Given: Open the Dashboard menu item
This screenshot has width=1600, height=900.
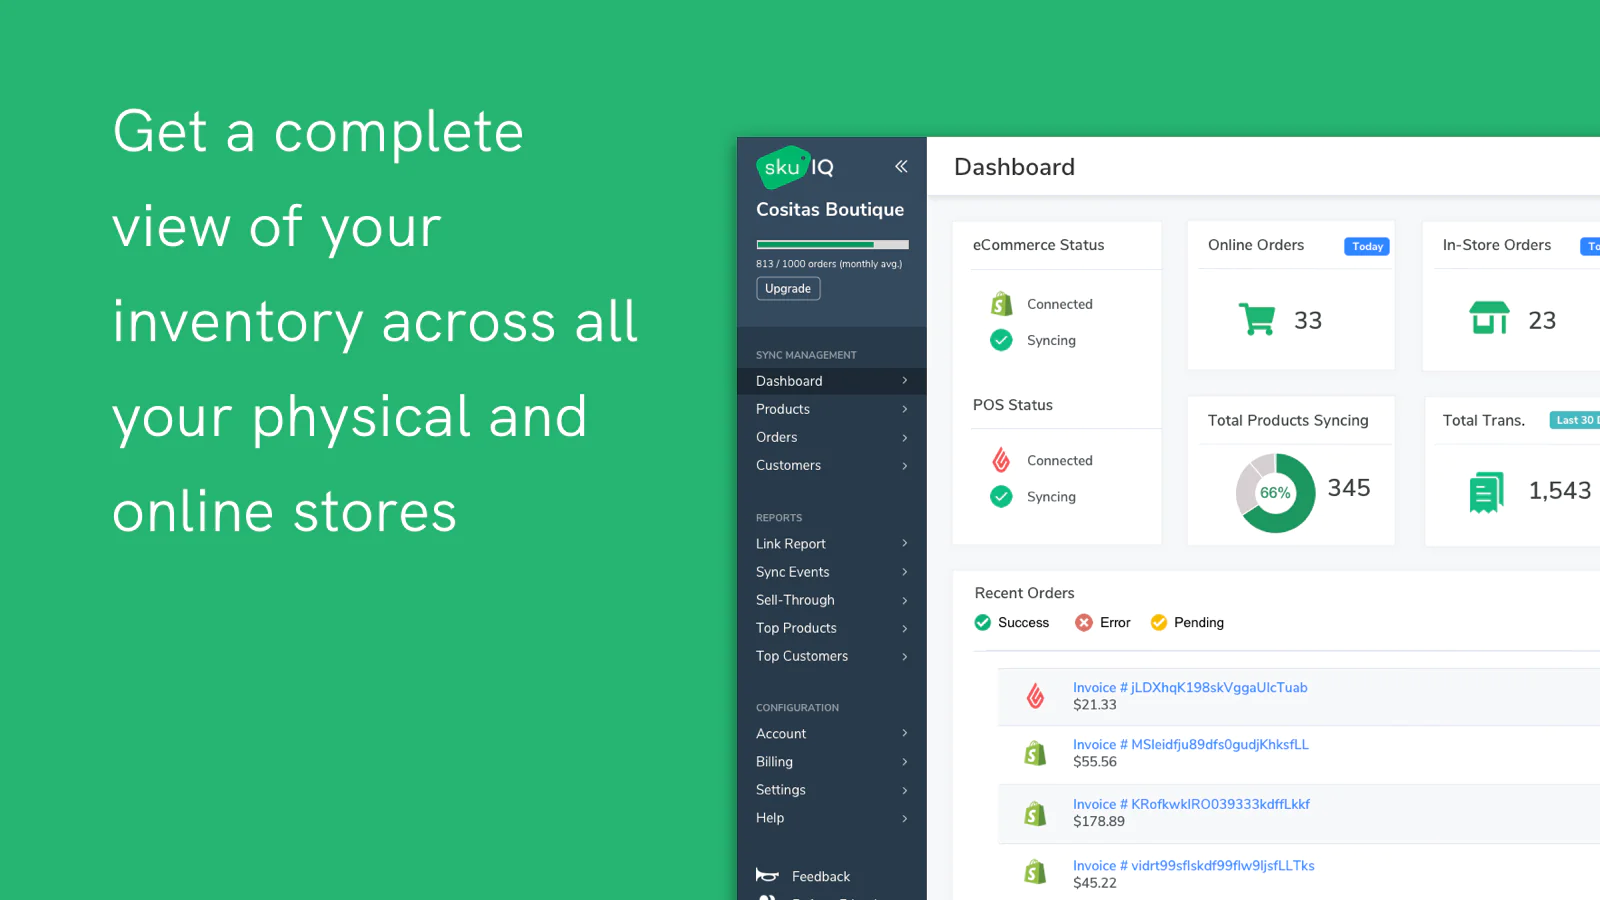Looking at the screenshot, I should tap(832, 381).
